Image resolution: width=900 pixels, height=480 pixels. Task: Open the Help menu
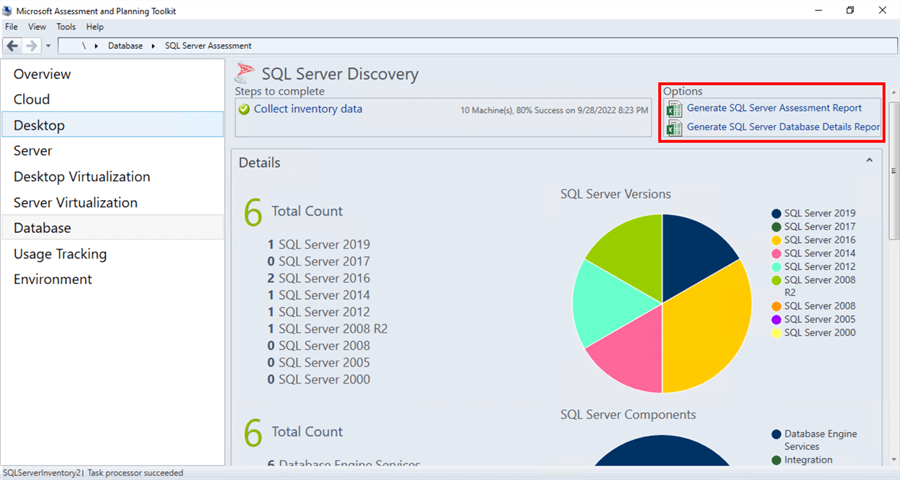click(x=95, y=27)
